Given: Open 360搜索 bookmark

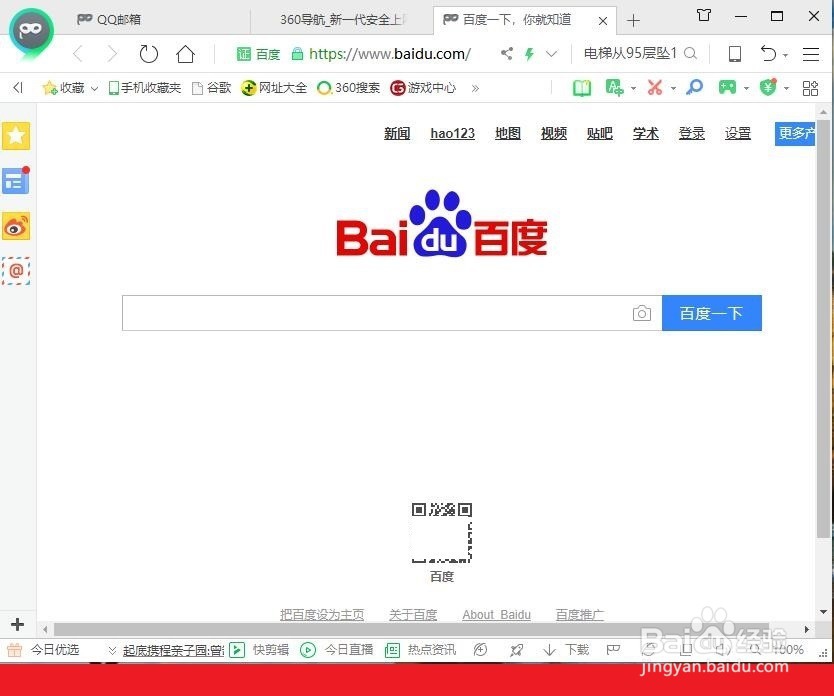Looking at the screenshot, I should coord(348,88).
